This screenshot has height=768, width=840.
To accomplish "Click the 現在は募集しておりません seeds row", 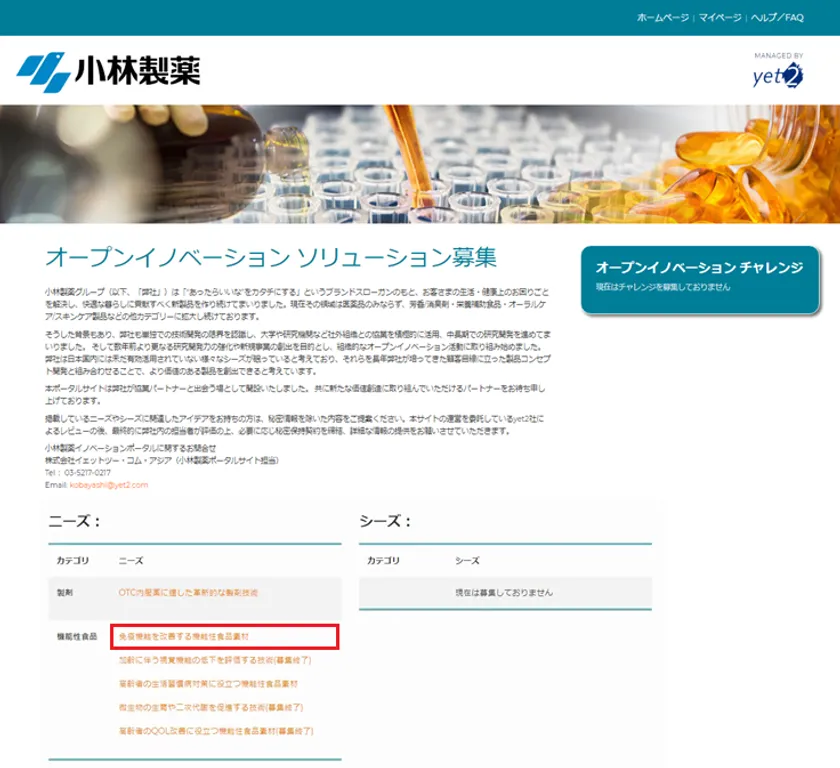I will [505, 592].
